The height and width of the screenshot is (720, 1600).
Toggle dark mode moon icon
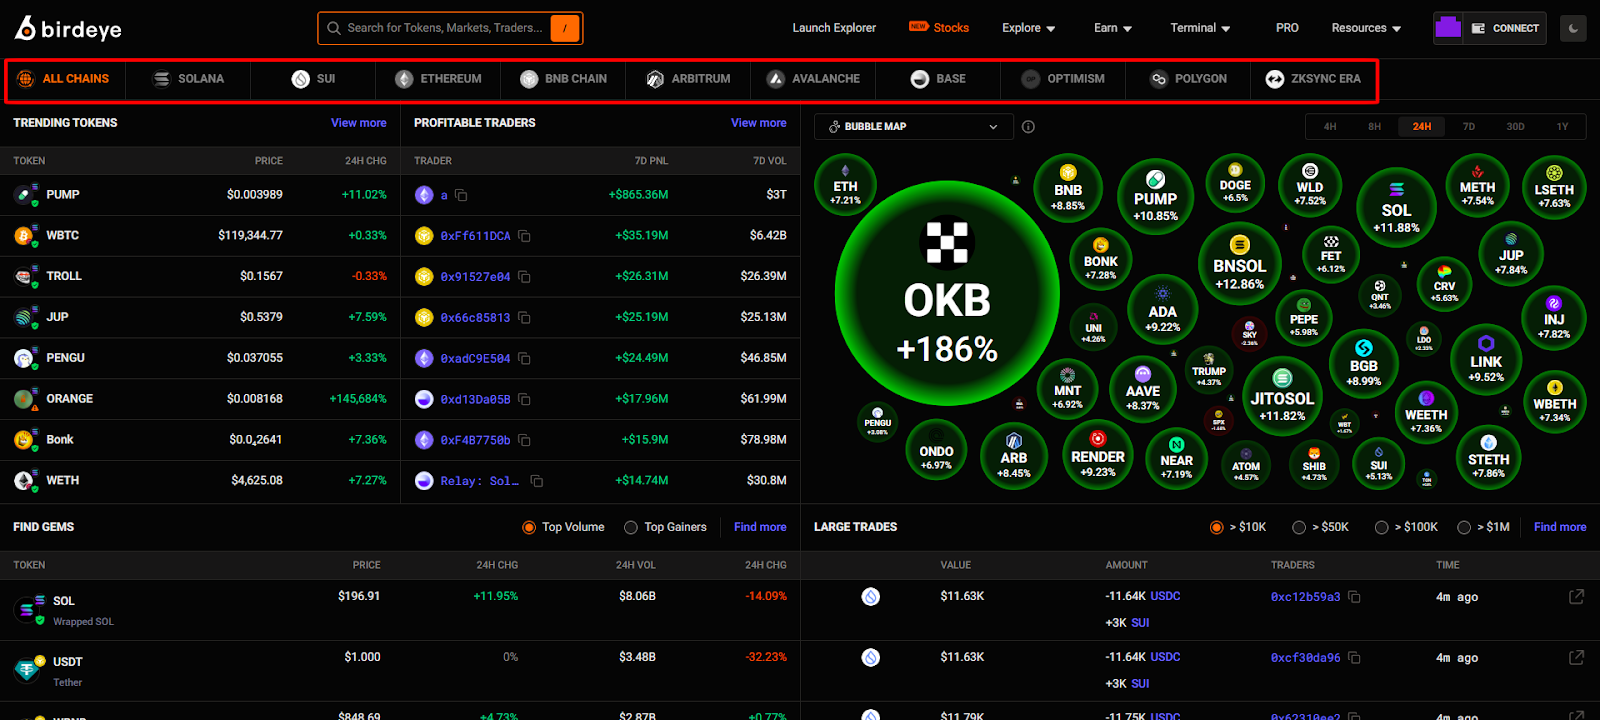(x=1573, y=28)
